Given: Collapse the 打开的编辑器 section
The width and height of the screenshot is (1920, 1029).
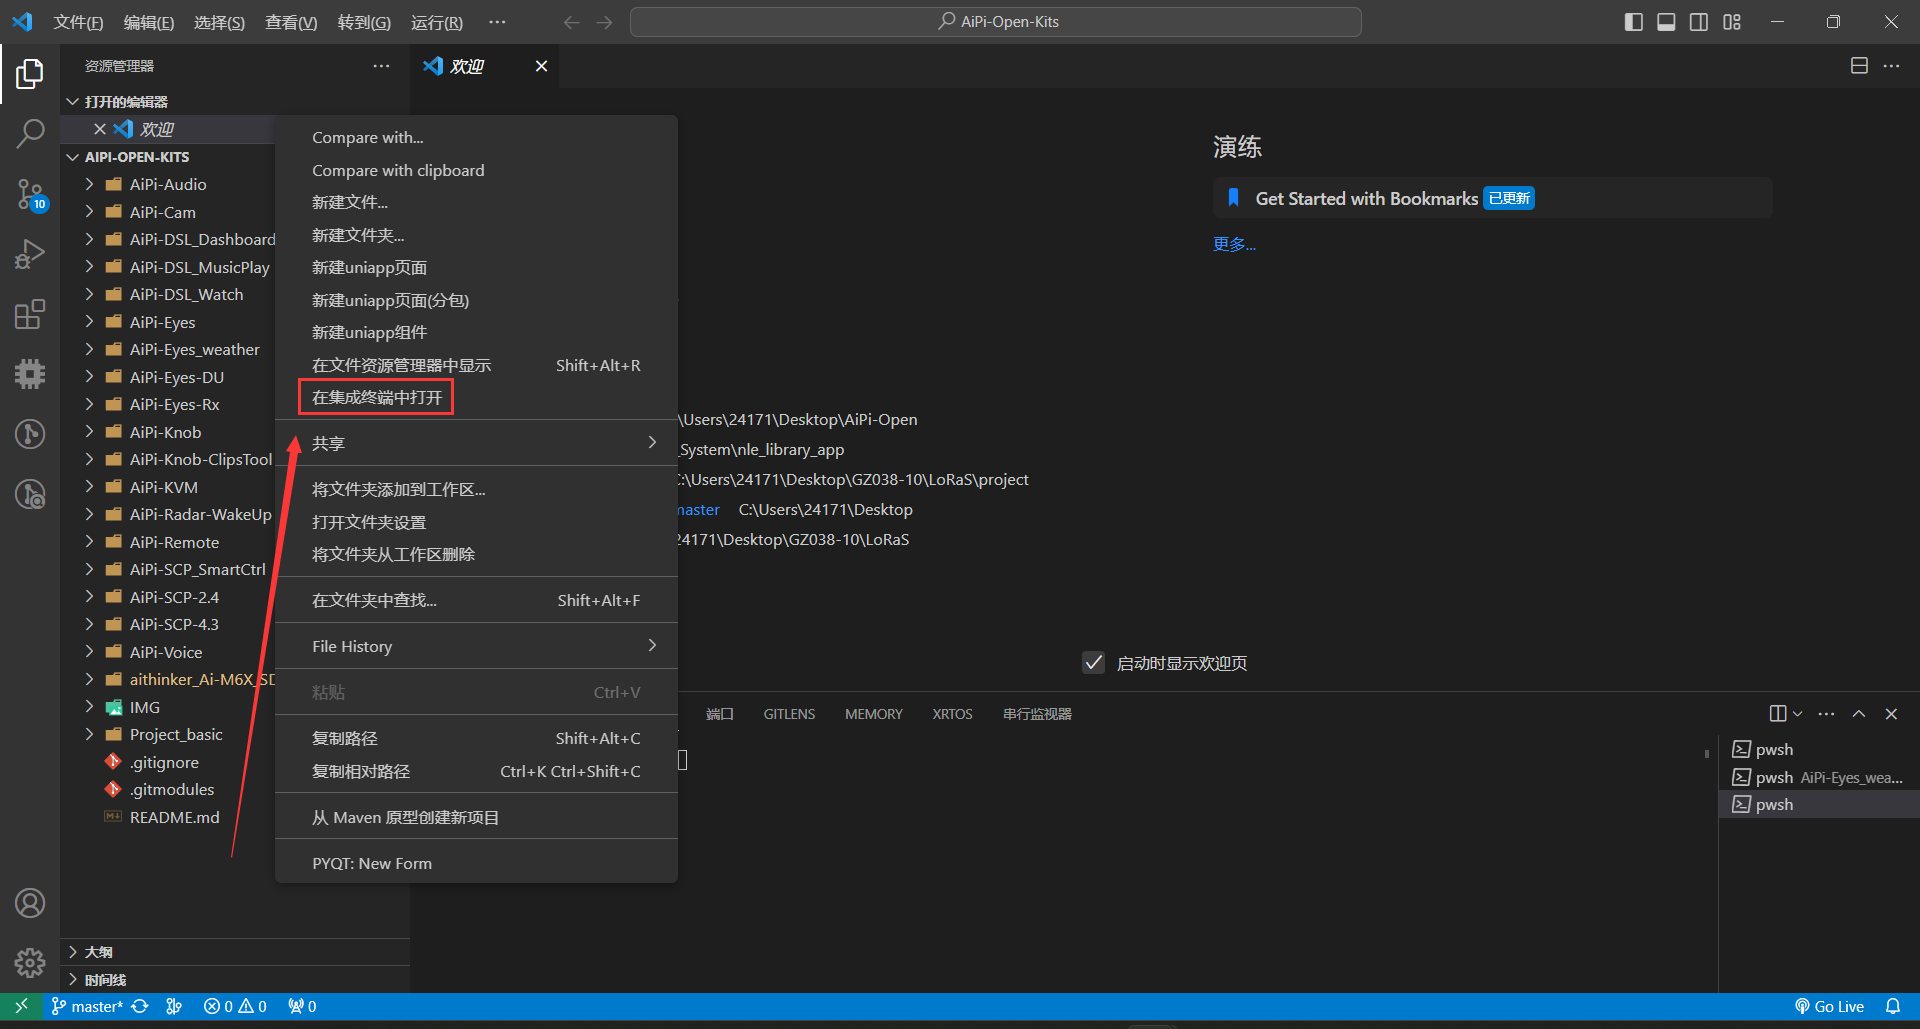Looking at the screenshot, I should (73, 102).
